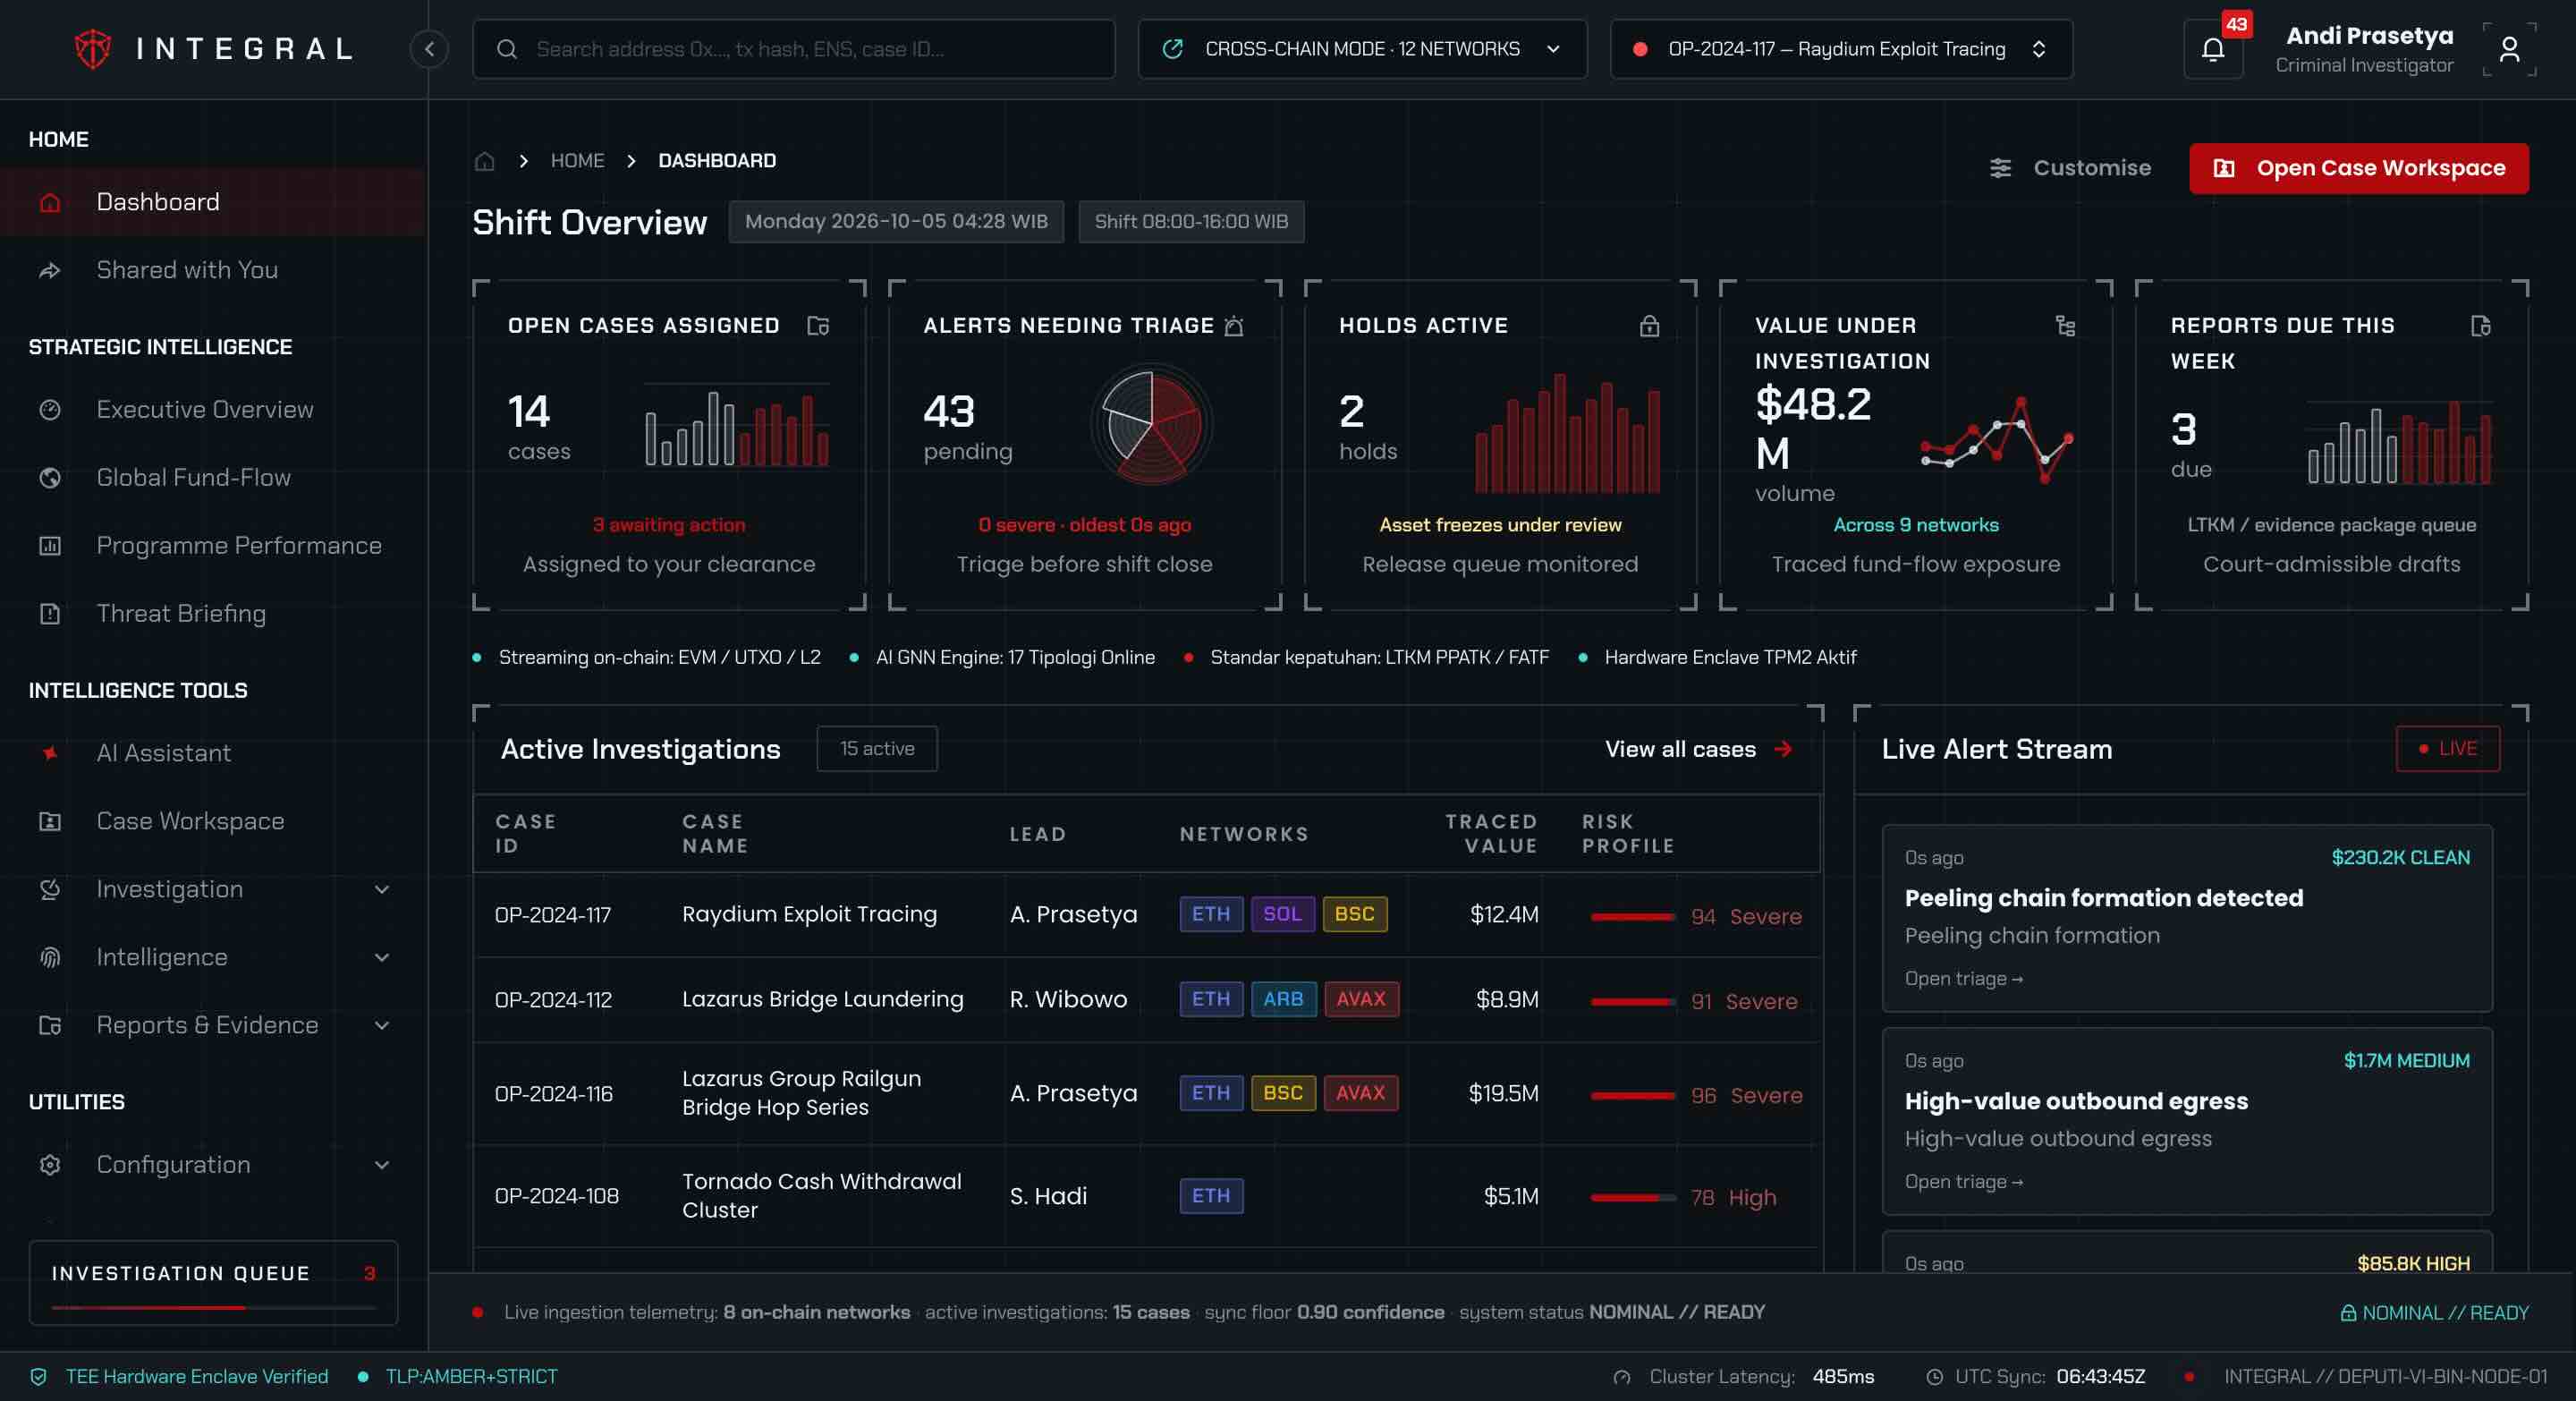Focus the address and tx hash search field
2576x1401 pixels.
(793, 49)
